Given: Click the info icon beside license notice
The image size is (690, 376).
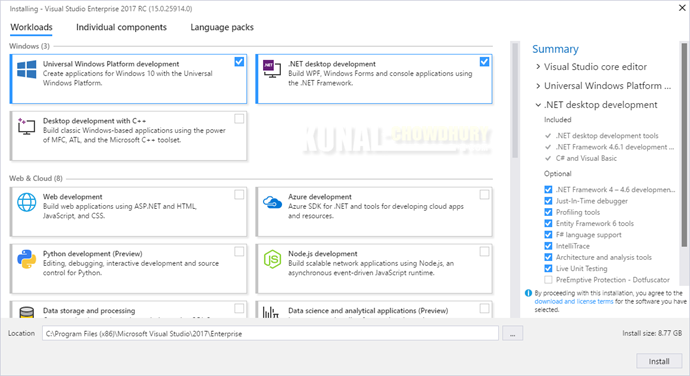Looking at the screenshot, I should pyautogui.click(x=528, y=293).
